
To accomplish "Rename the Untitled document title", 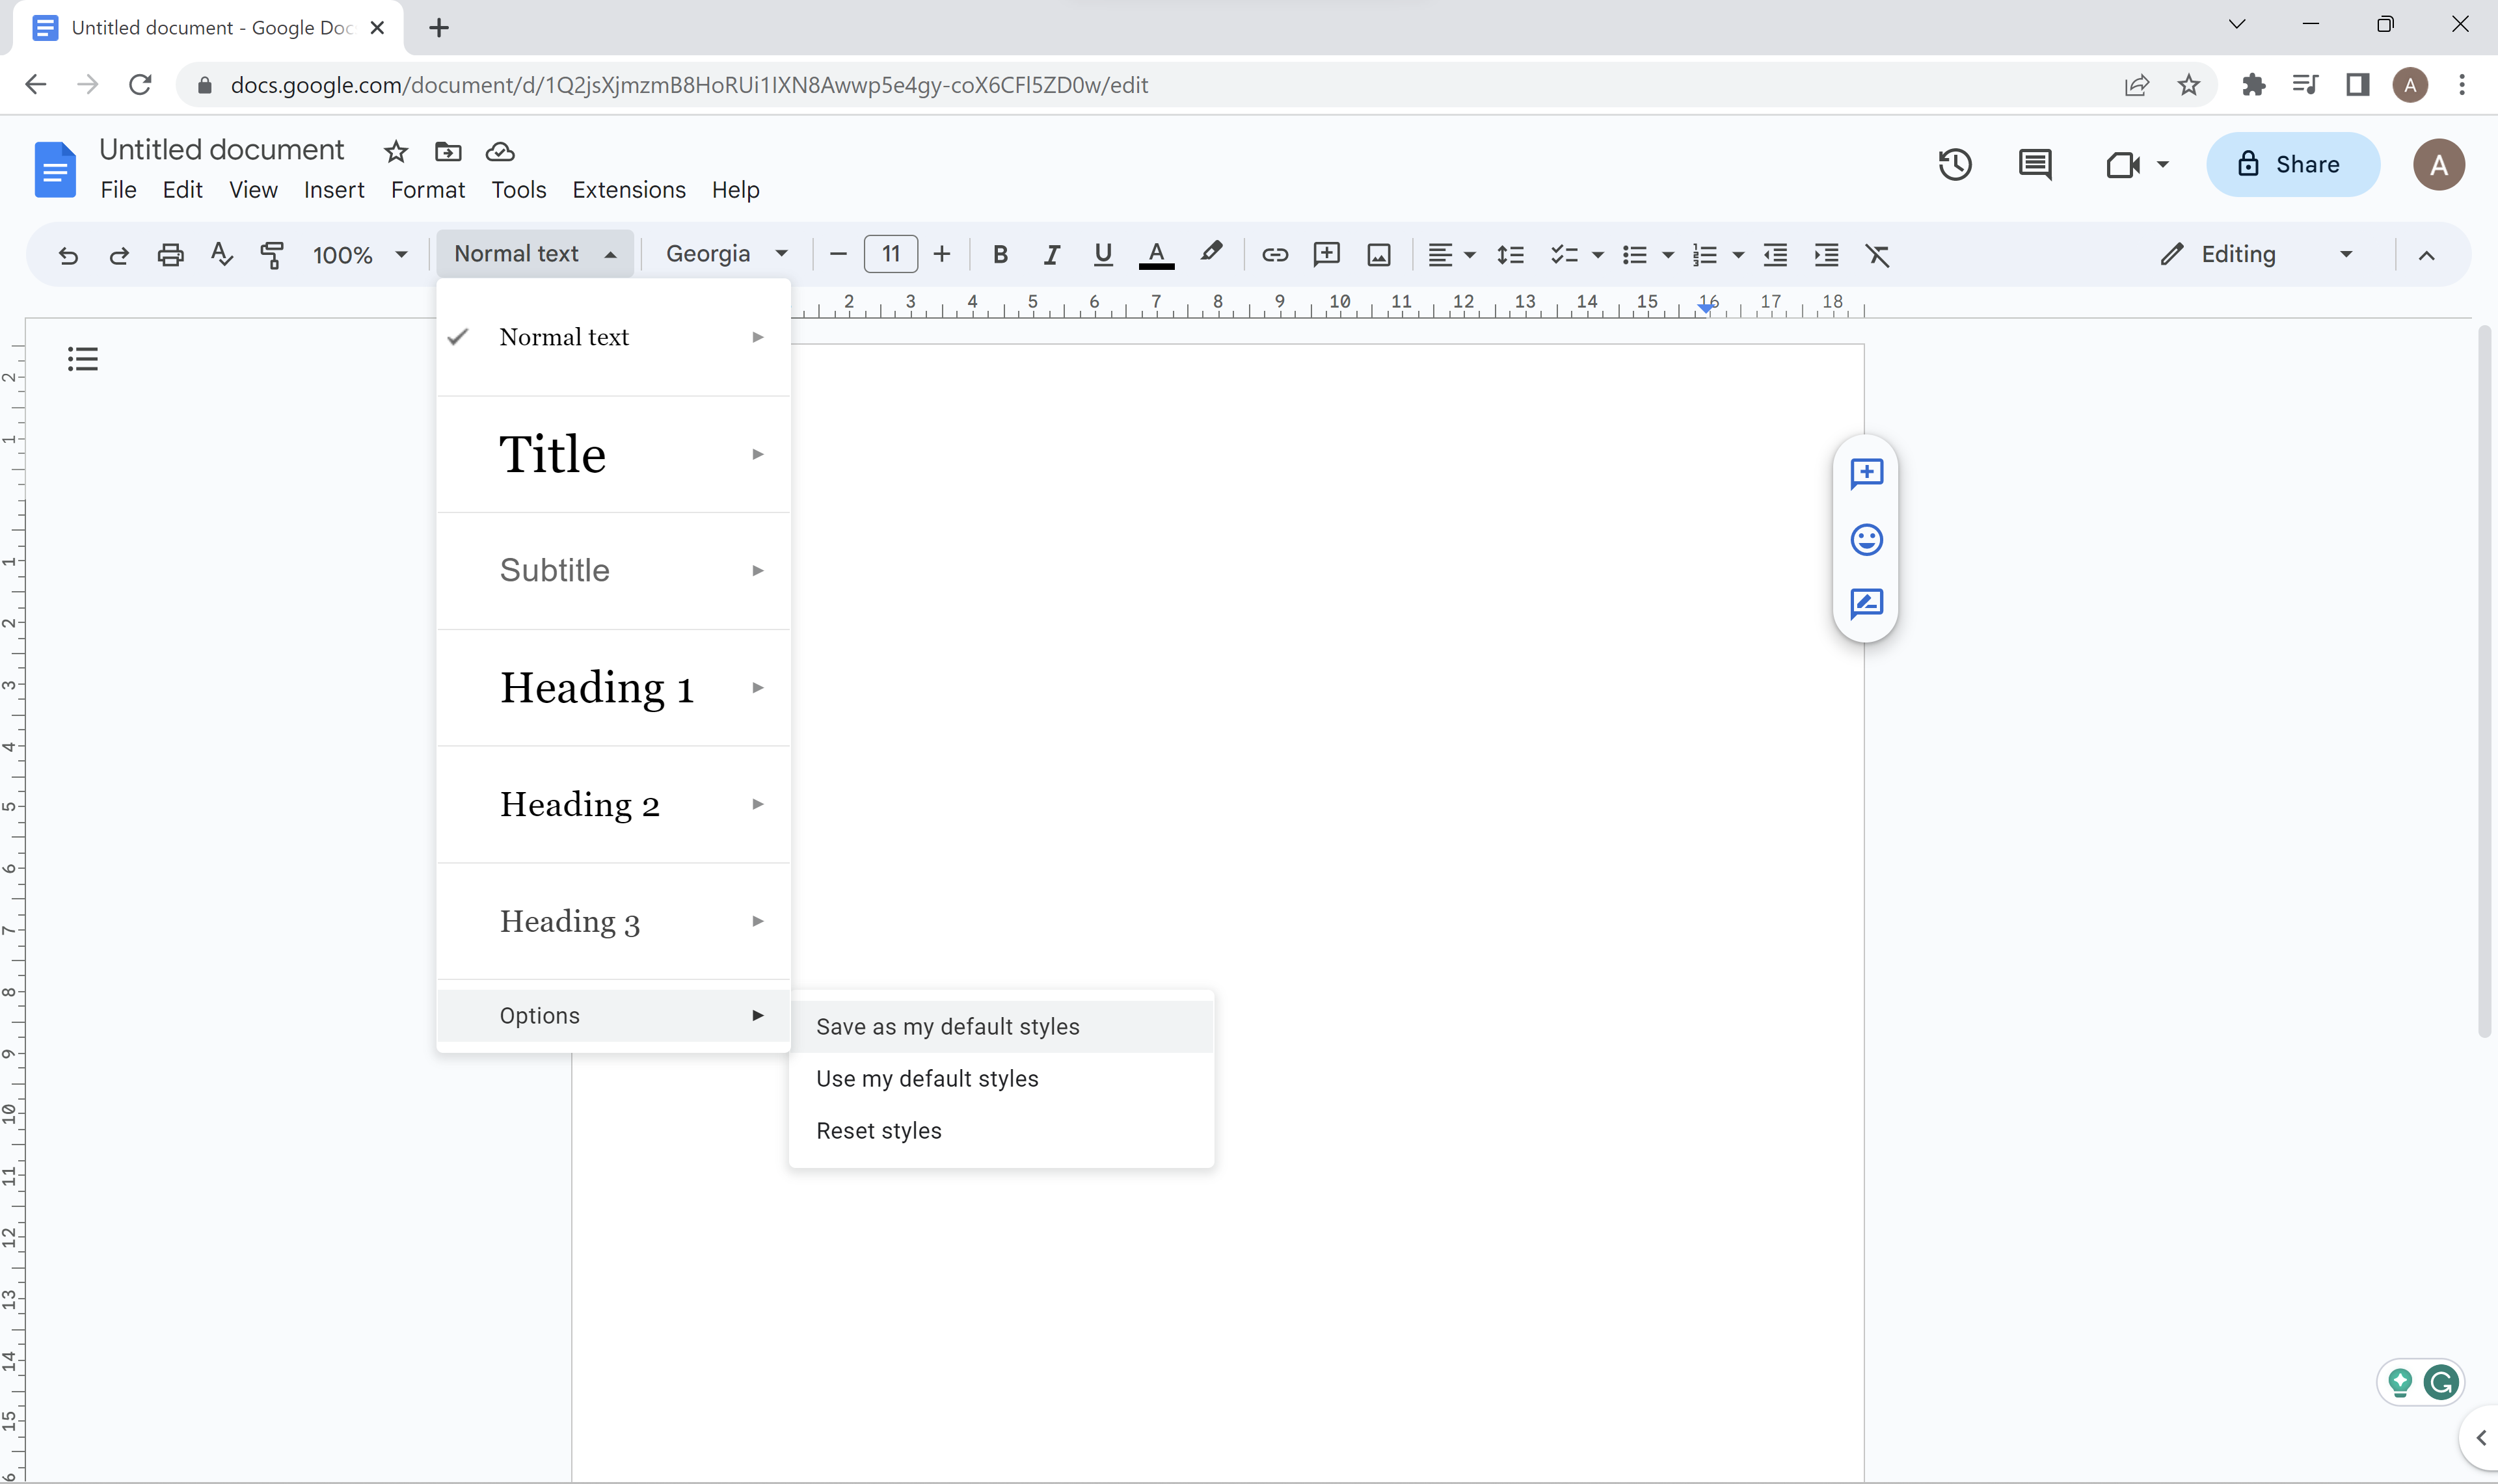I will pyautogui.click(x=221, y=150).
